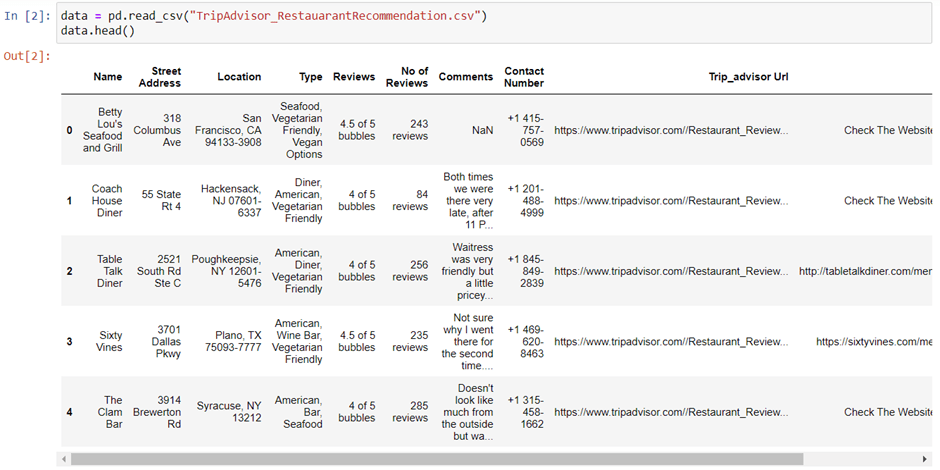The image size is (940, 470).
Task: Click the Out[2] output prompt label
Action: 27,57
